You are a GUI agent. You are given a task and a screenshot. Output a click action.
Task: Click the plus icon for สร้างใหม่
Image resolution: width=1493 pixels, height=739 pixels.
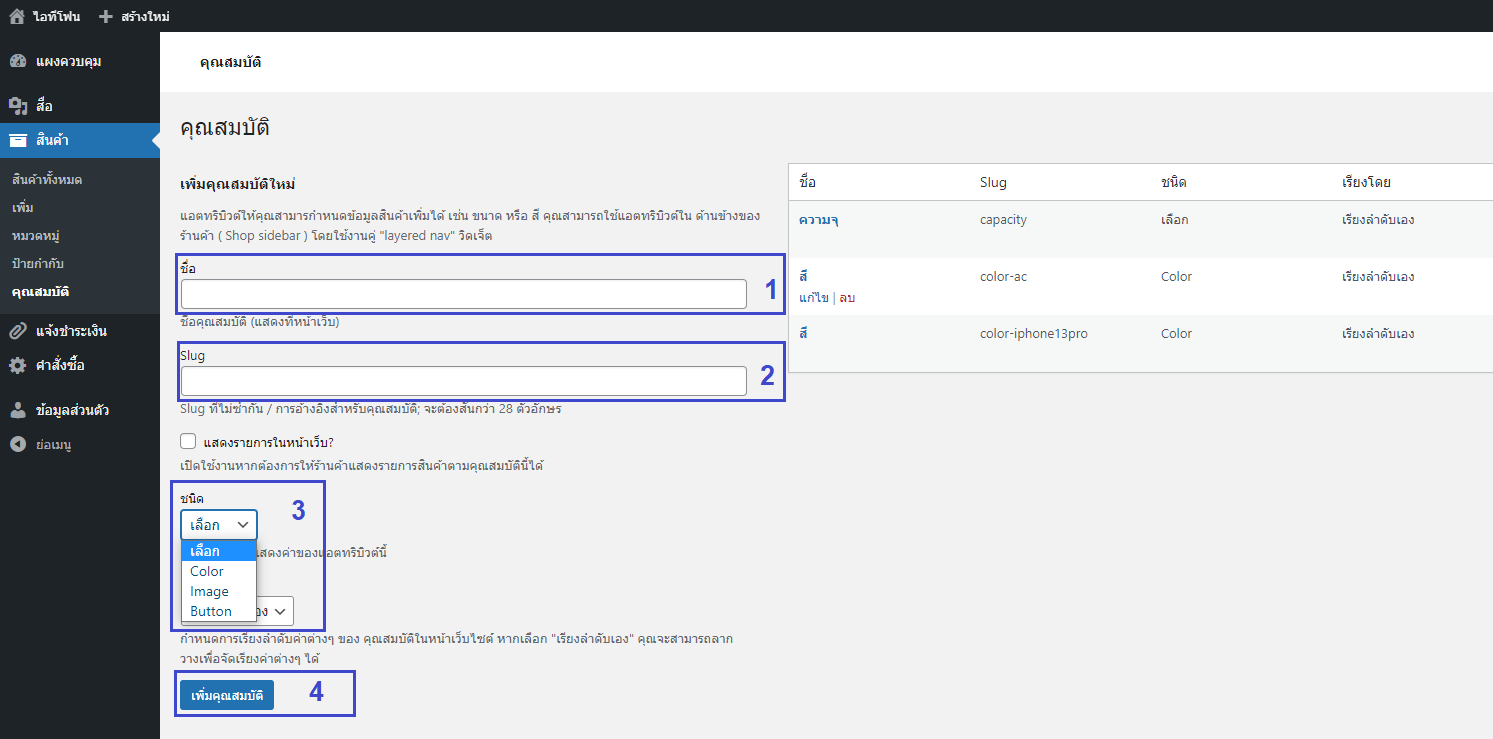coord(106,16)
